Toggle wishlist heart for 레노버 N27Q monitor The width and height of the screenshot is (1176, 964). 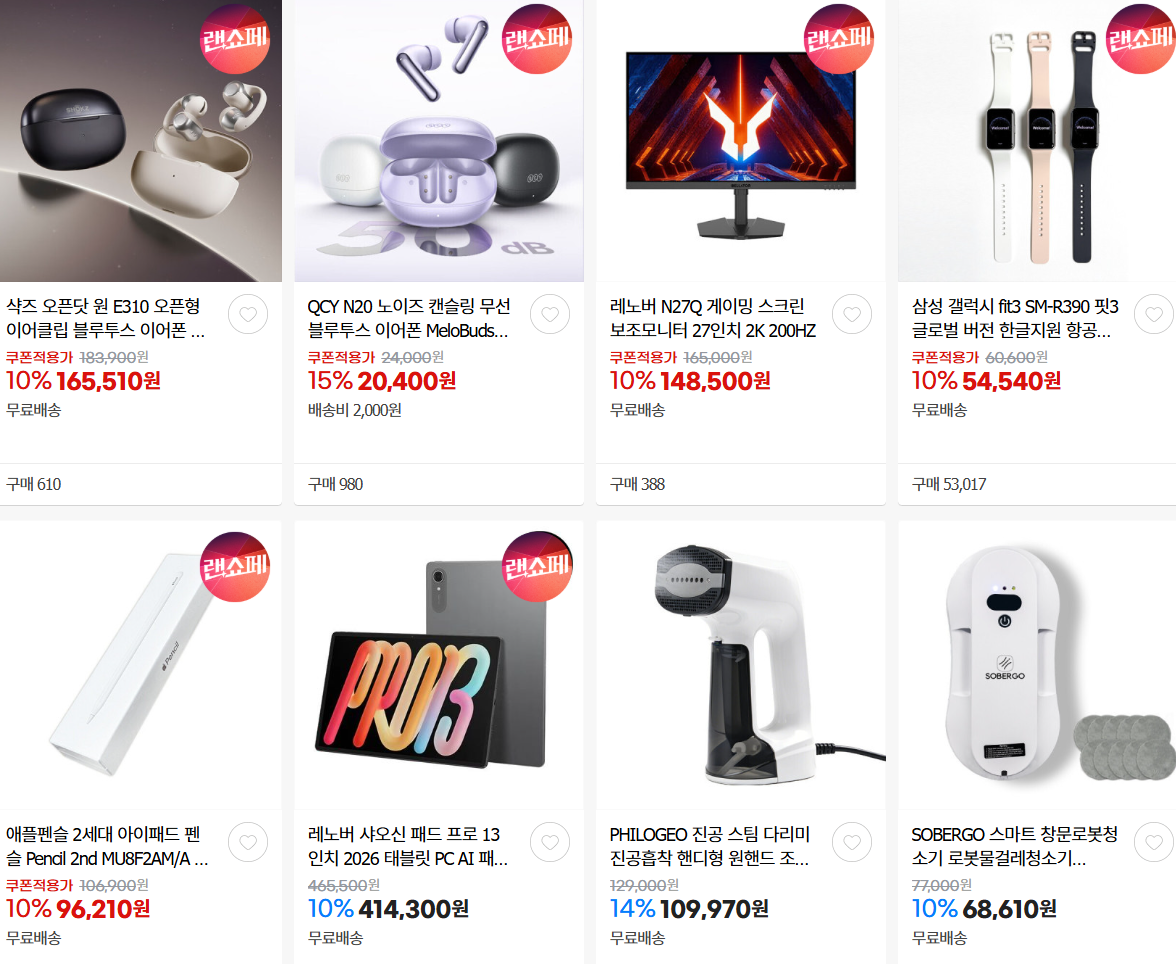[x=852, y=314]
